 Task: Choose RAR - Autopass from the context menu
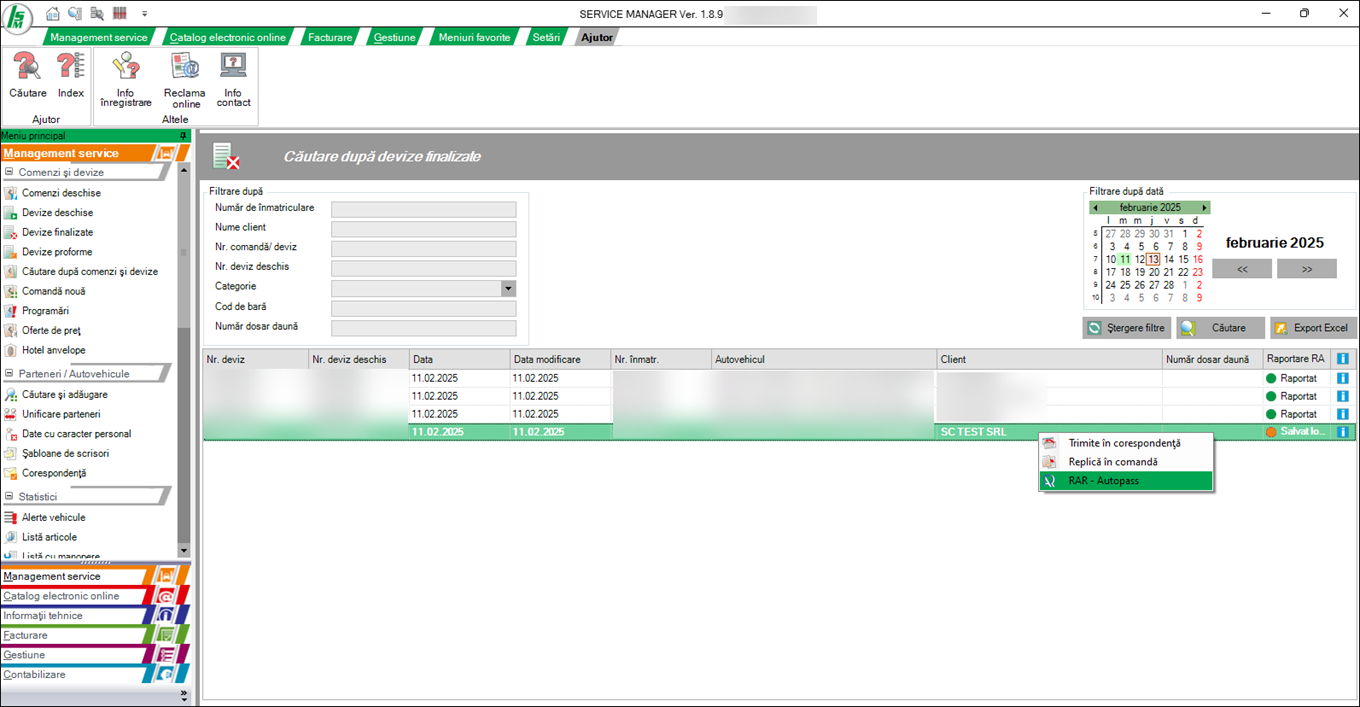point(1103,481)
